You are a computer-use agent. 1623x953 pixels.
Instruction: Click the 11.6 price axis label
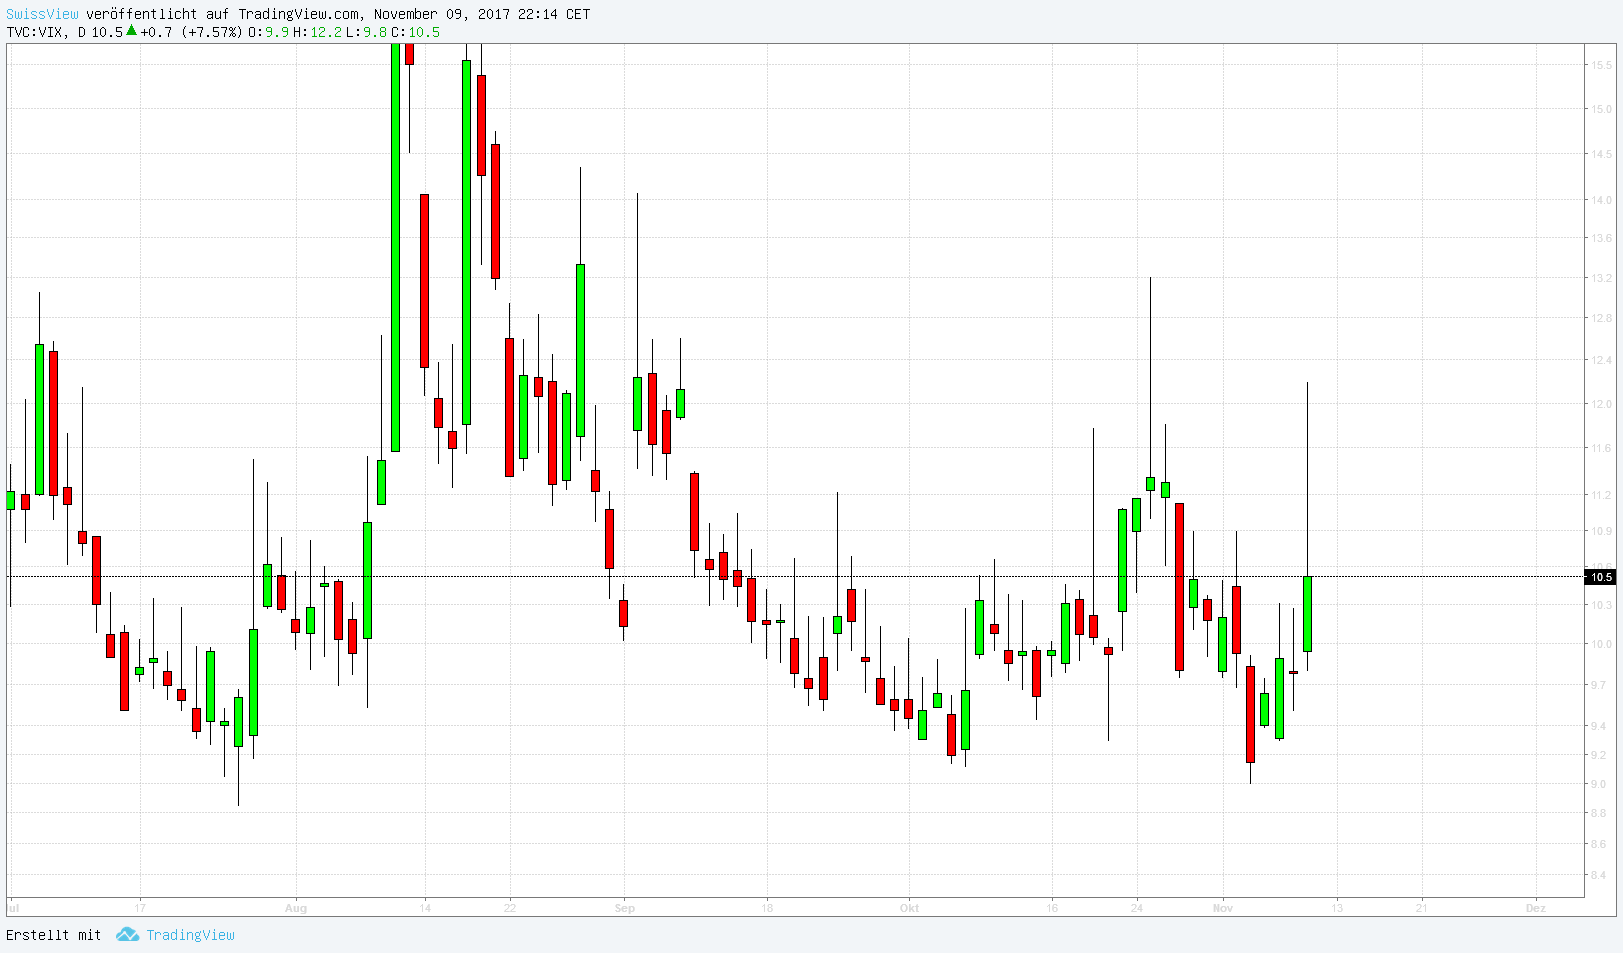(1601, 449)
